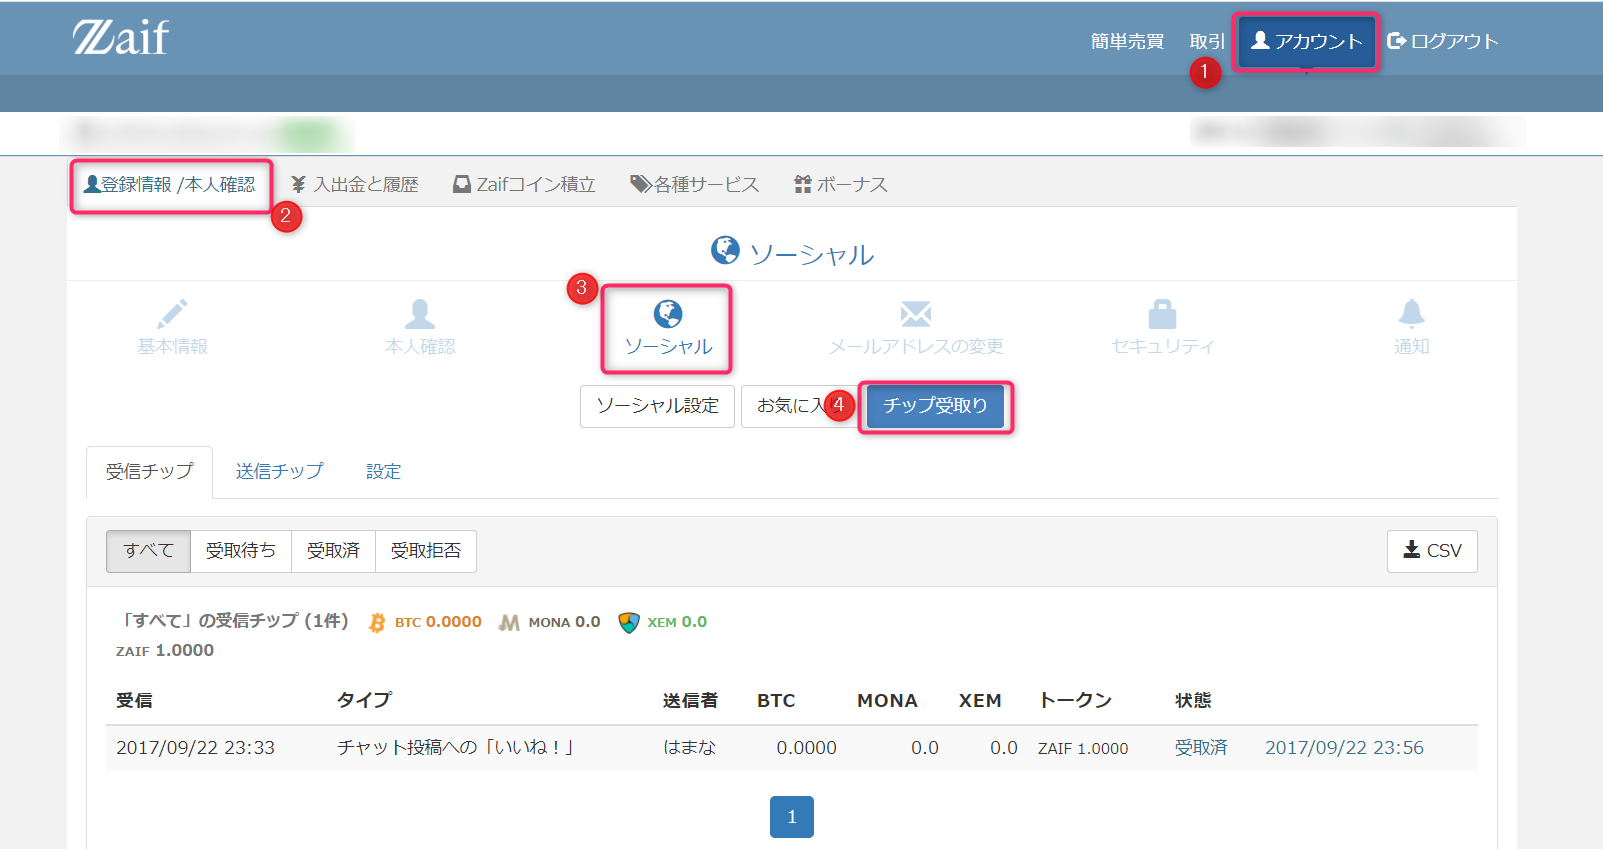Click 受信 column header
The height and width of the screenshot is (849, 1603).
pyautogui.click(x=134, y=701)
